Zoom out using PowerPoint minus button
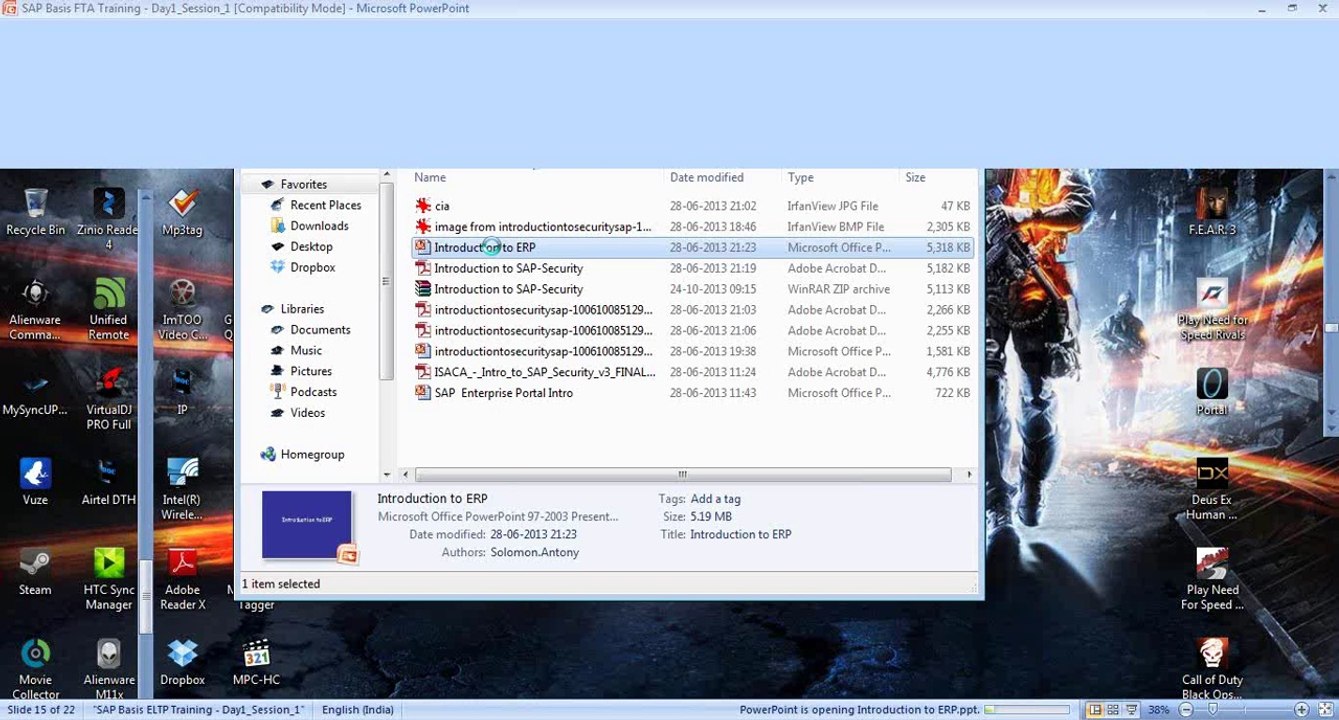 point(1185,710)
